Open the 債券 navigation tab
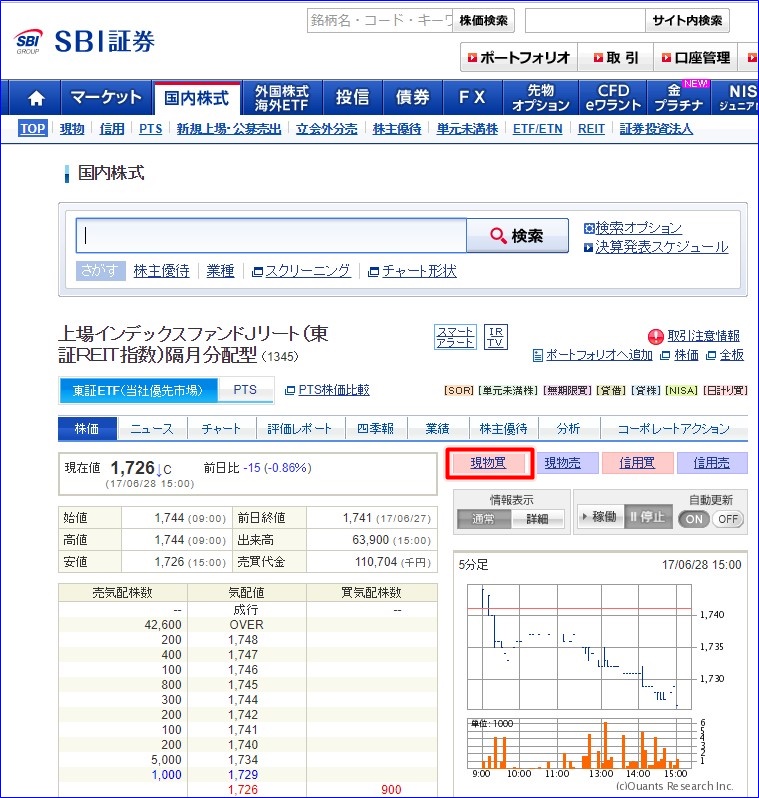The width and height of the screenshot is (759, 798). click(x=413, y=97)
